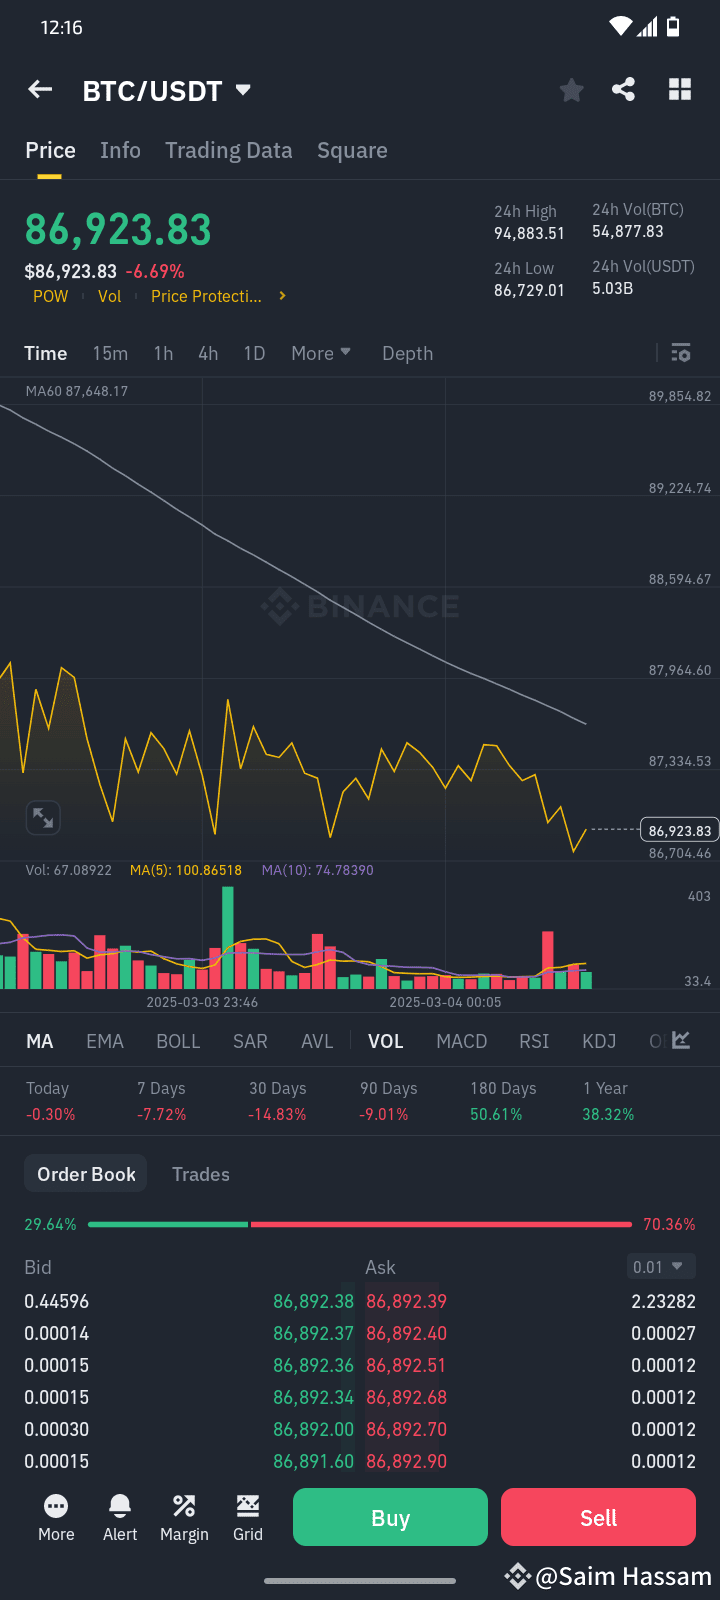Open the Trades tab

point(200,1173)
